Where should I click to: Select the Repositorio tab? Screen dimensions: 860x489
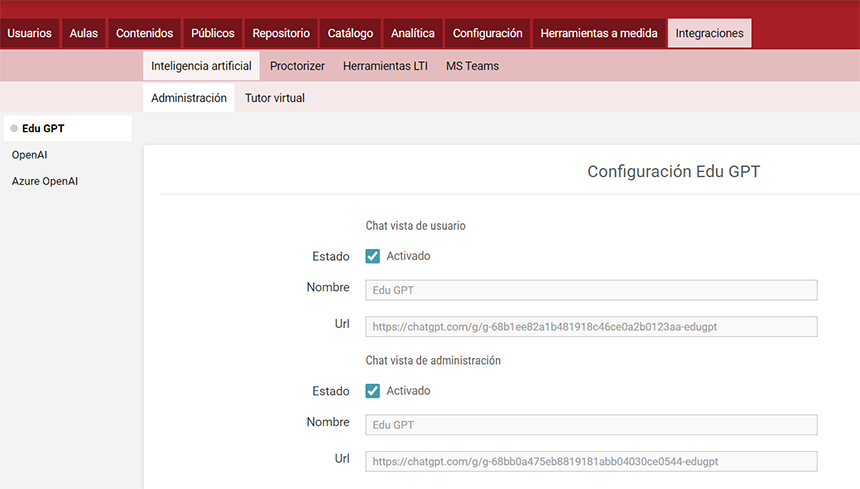pos(281,33)
